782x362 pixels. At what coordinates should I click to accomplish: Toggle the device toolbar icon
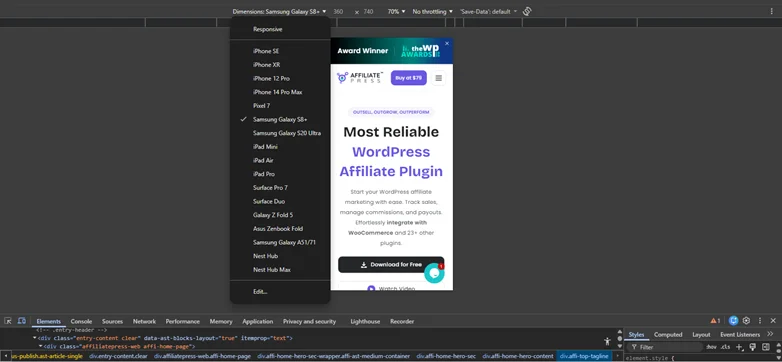(x=21, y=321)
